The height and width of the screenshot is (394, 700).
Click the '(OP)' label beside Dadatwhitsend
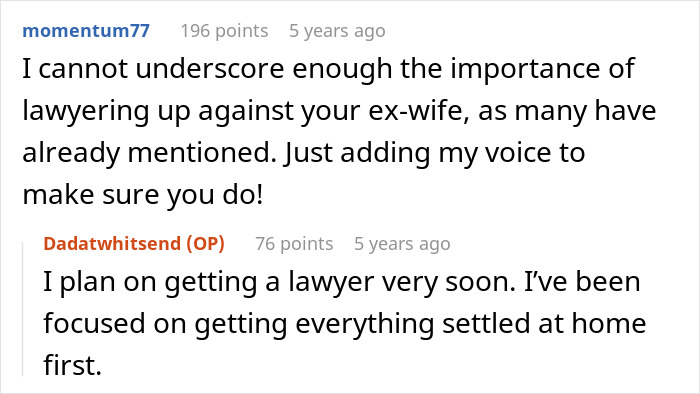pos(205,244)
